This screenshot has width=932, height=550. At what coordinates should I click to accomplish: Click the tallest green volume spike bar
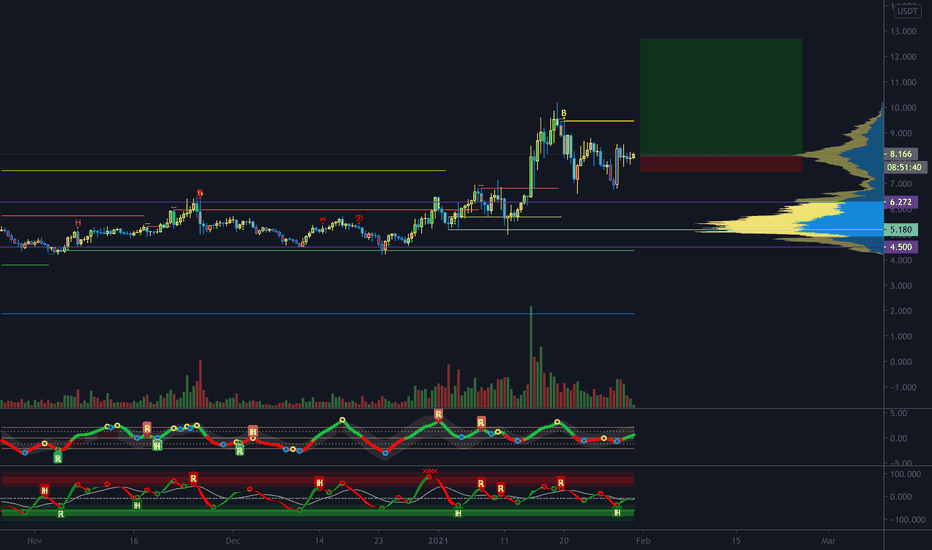pos(531,357)
